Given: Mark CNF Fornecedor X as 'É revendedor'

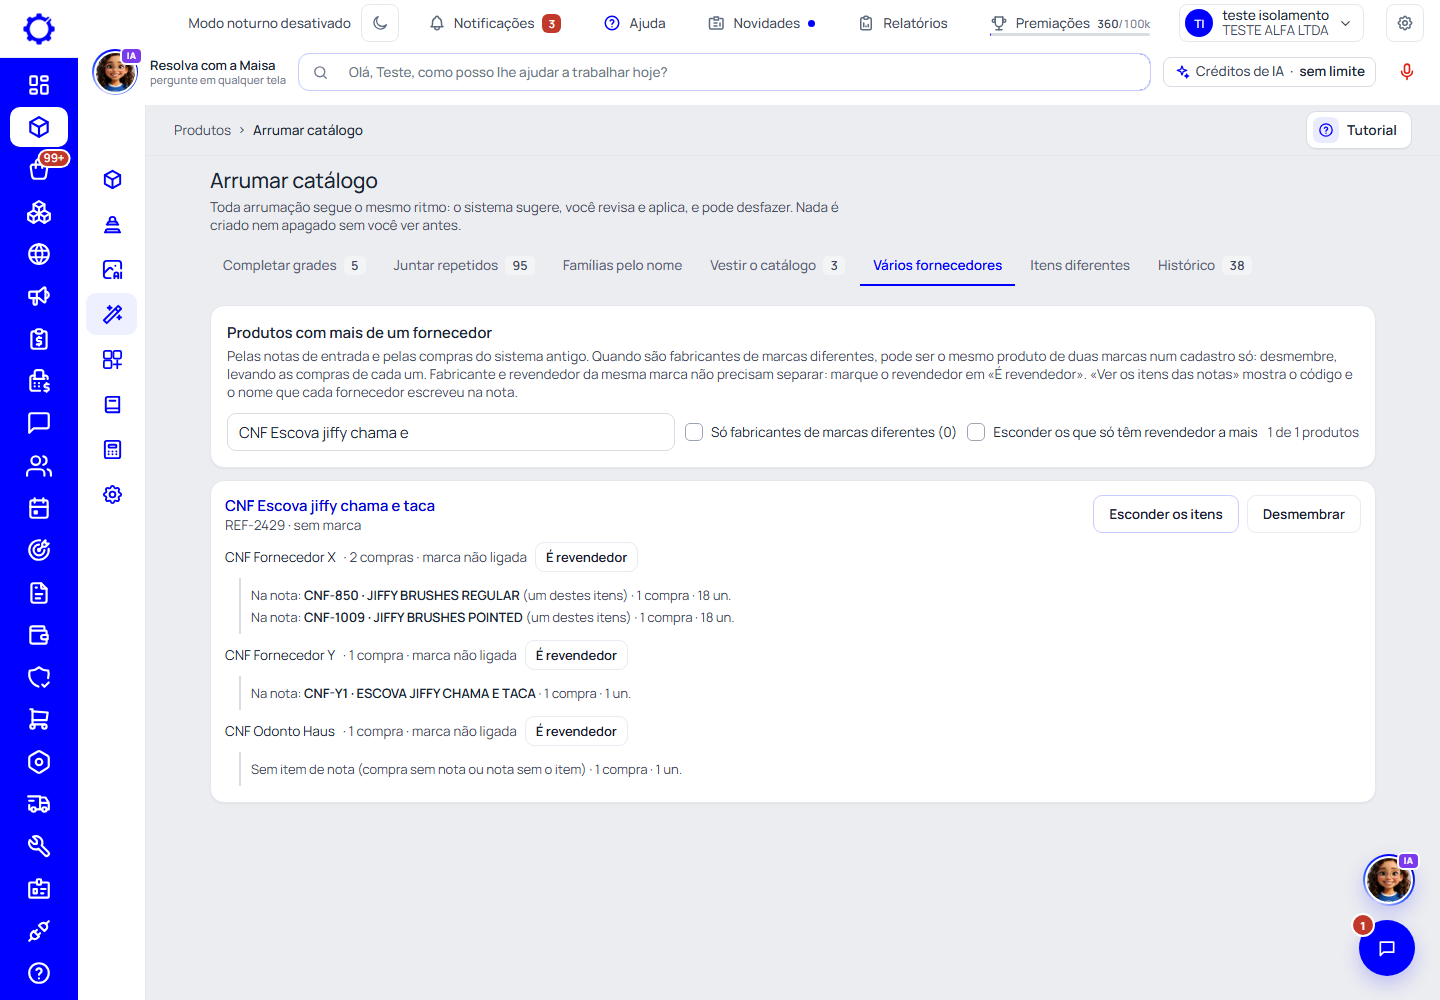Looking at the screenshot, I should pos(586,557).
